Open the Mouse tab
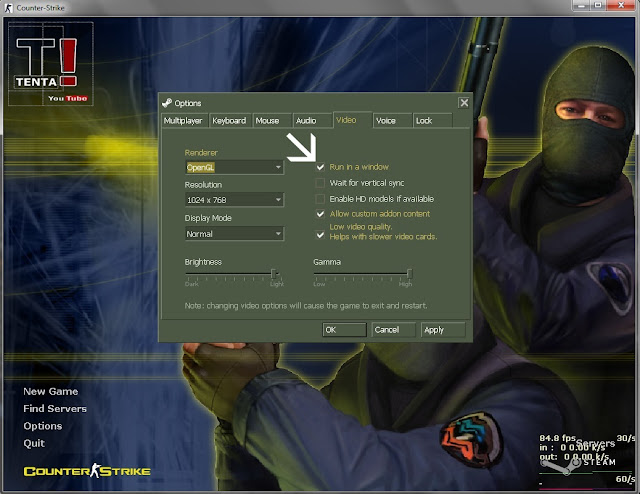640x494 pixels. tap(272, 120)
